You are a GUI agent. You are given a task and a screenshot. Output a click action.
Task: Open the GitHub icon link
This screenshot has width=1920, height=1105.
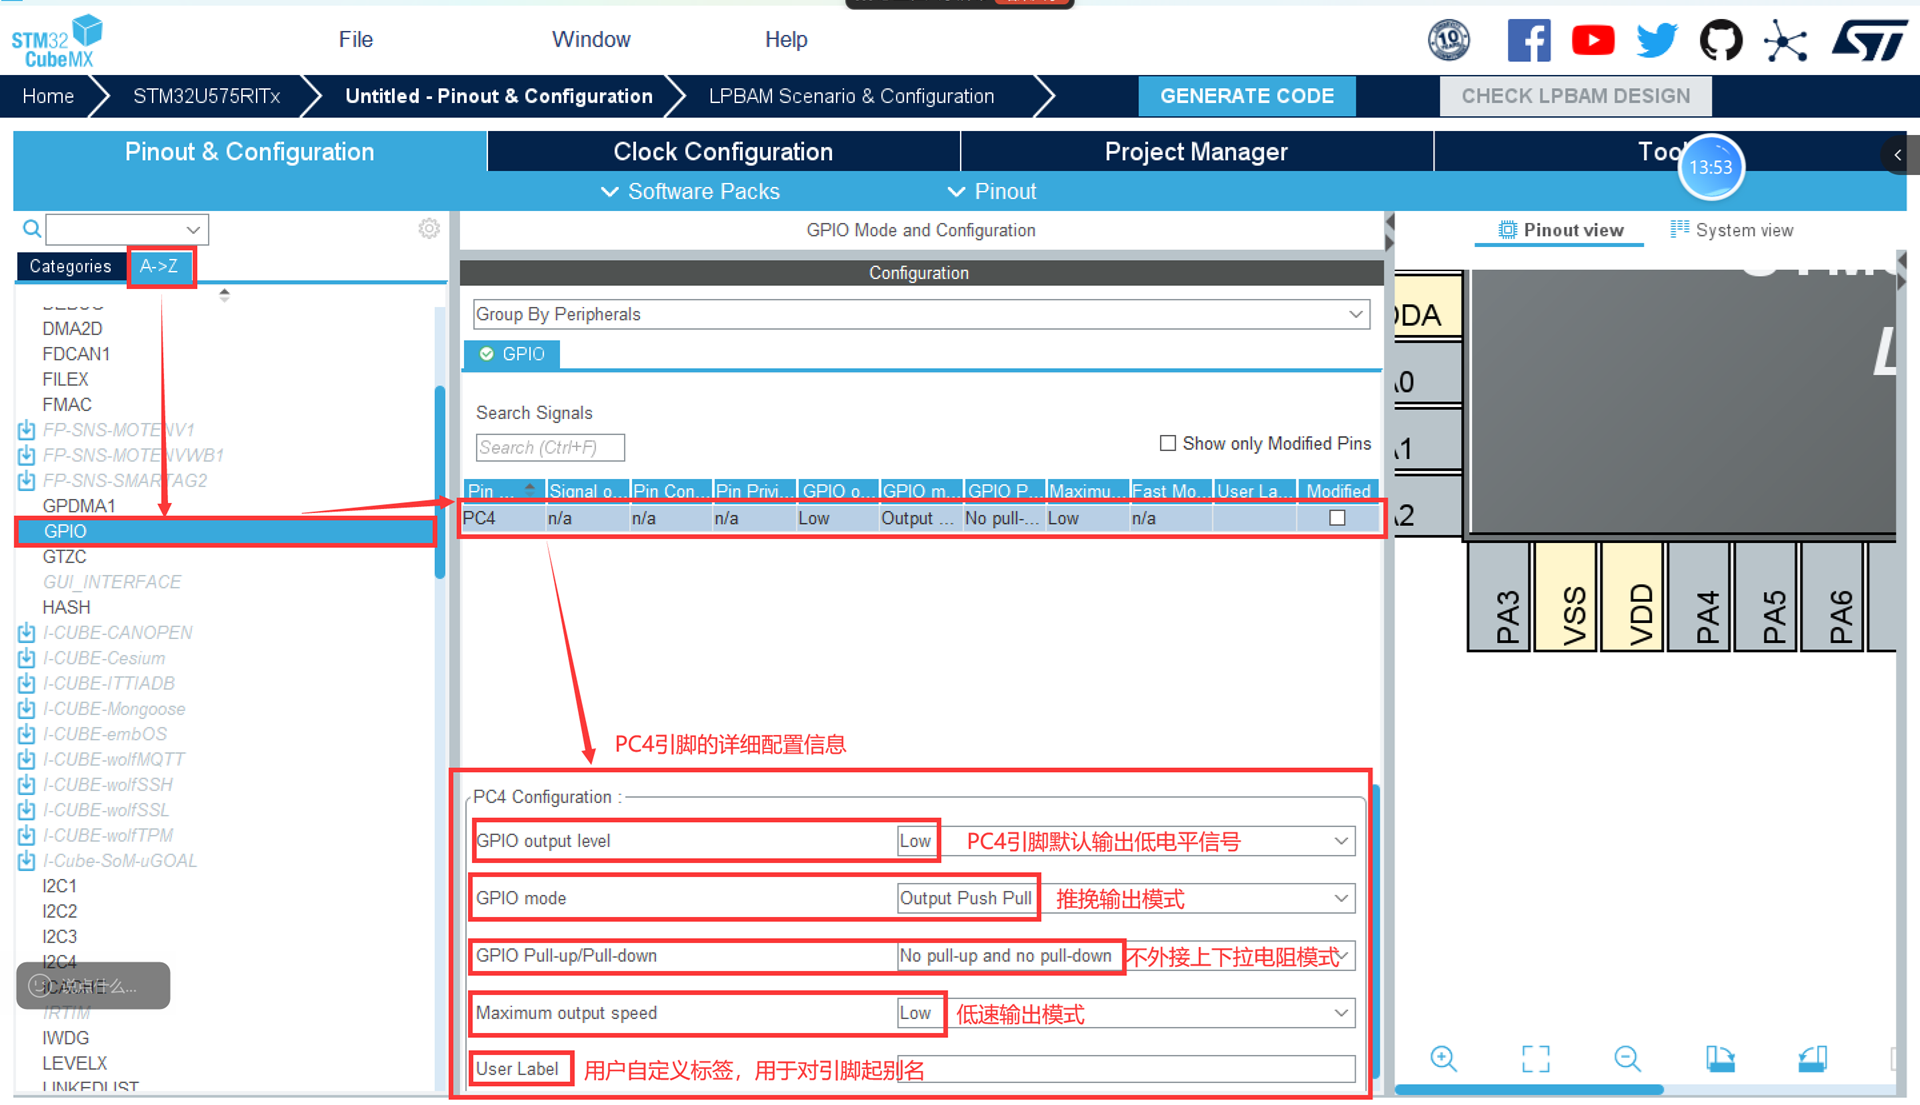point(1720,41)
